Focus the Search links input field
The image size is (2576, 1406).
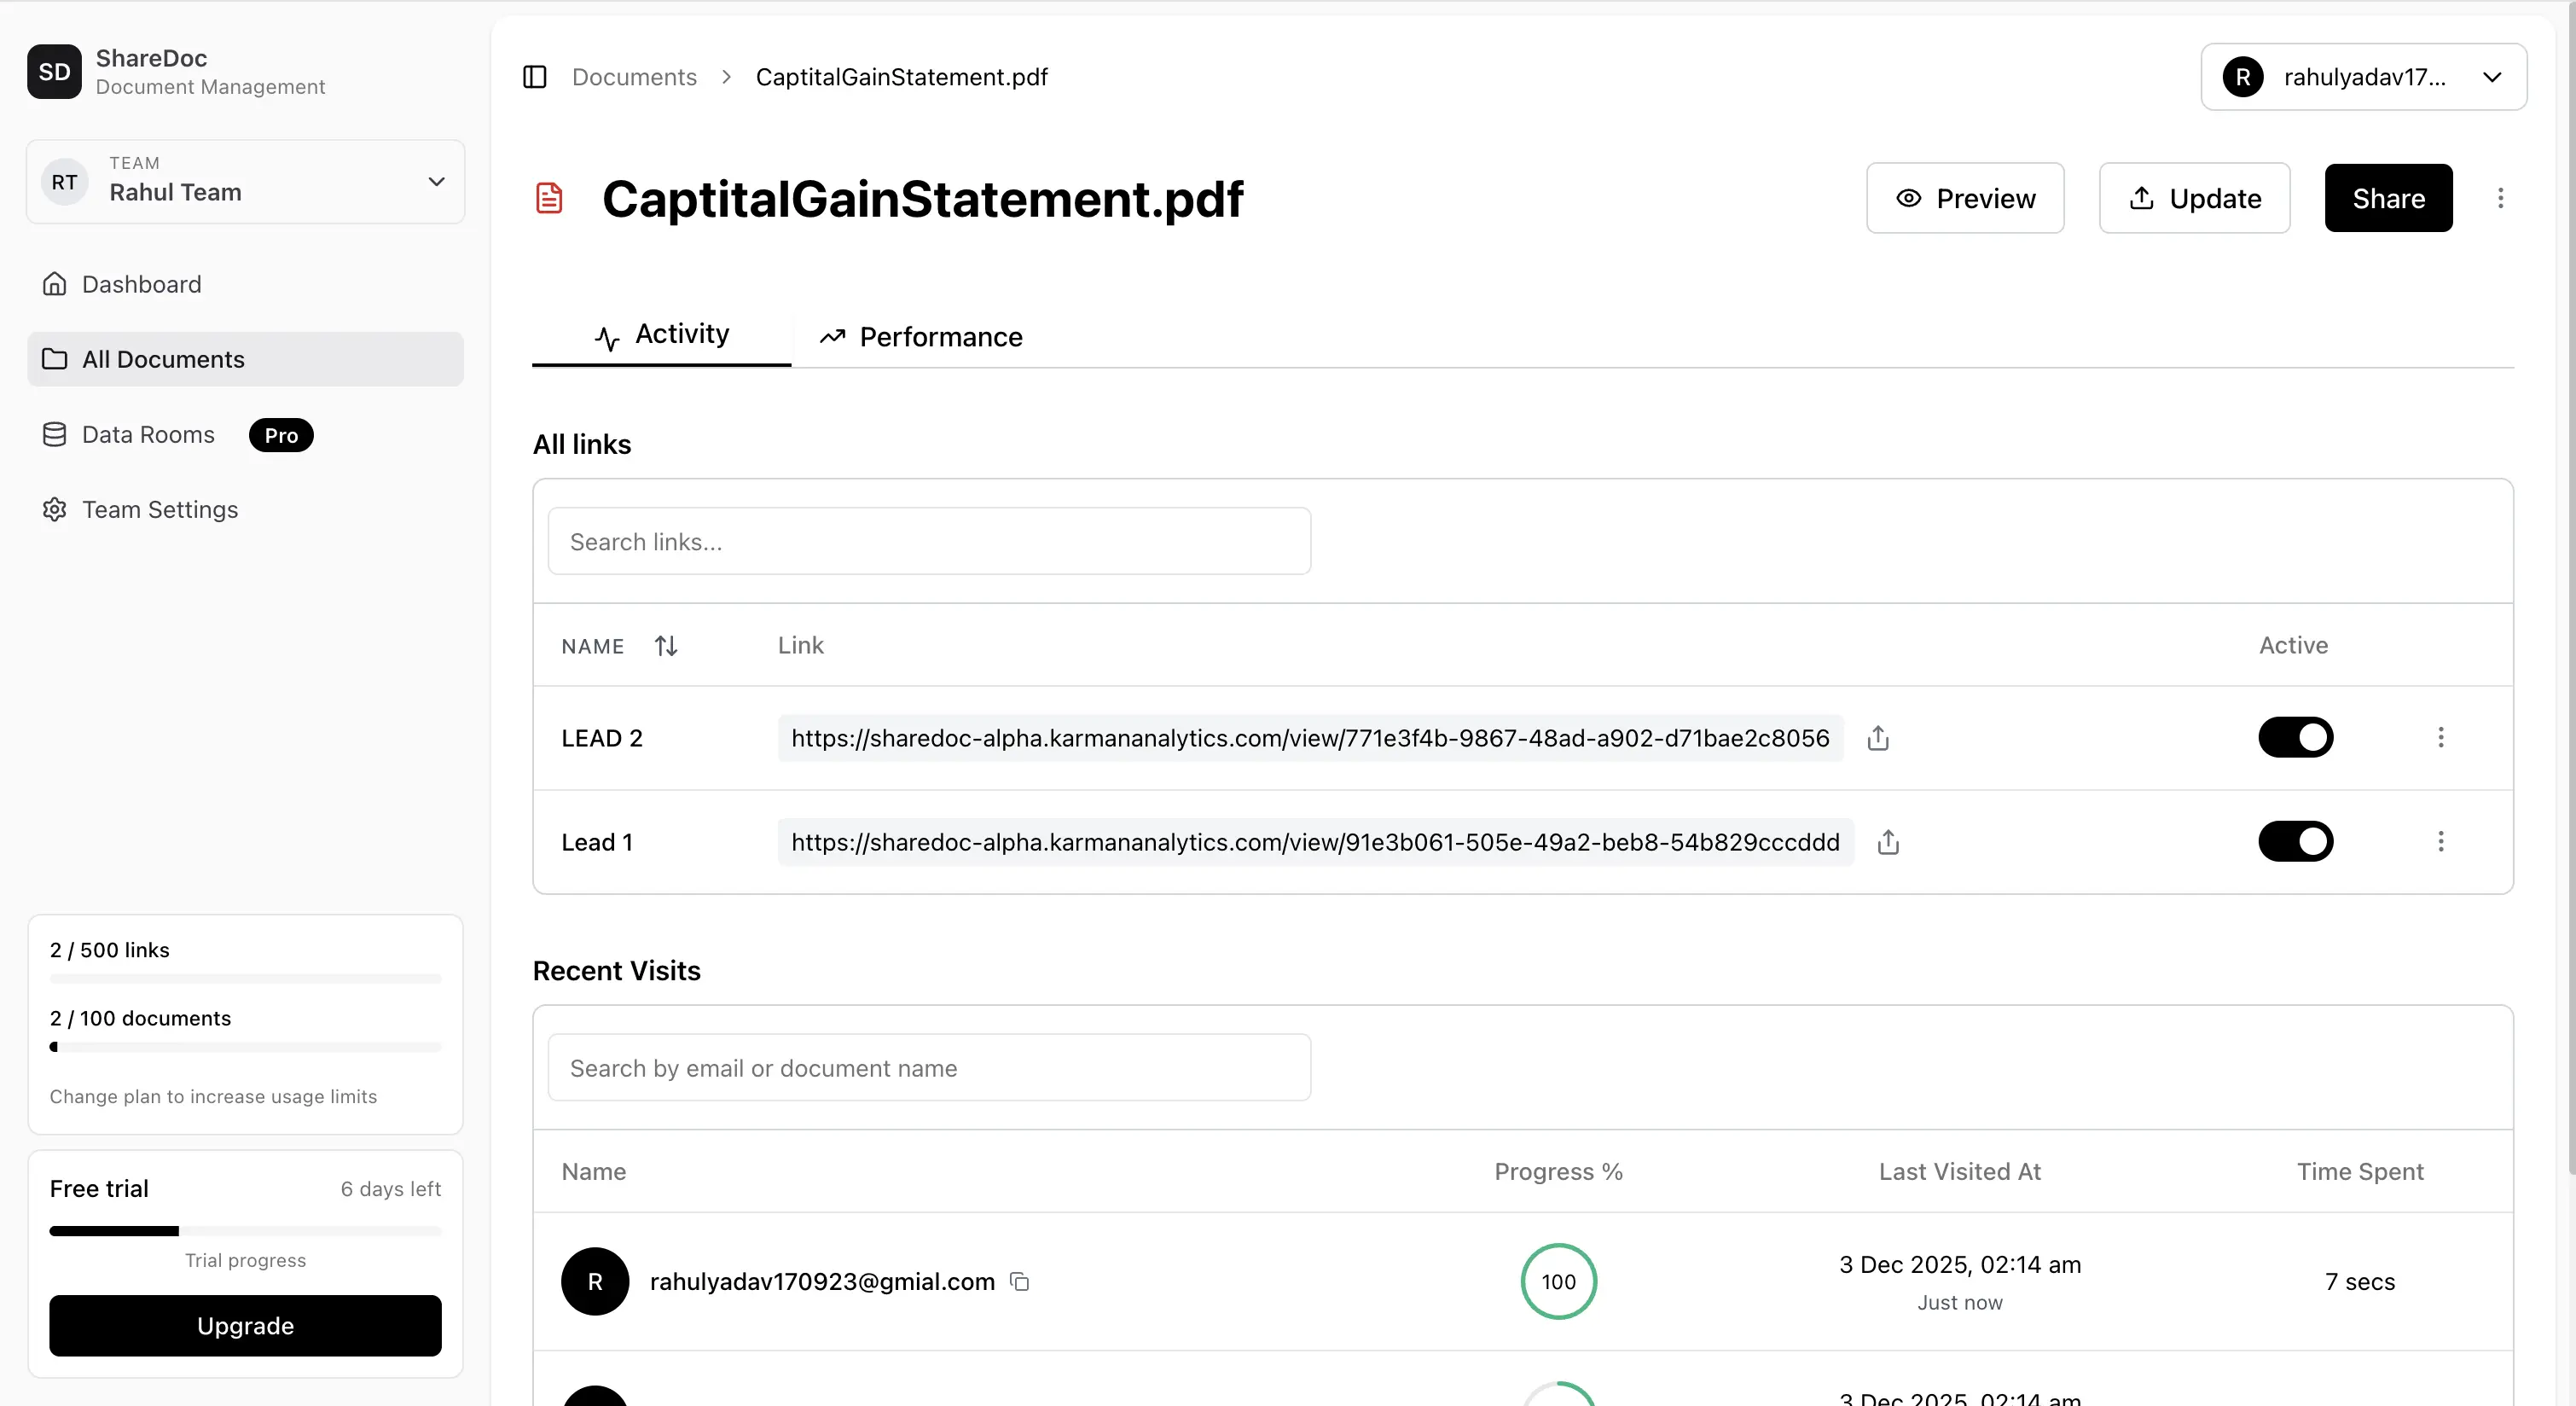(x=929, y=541)
